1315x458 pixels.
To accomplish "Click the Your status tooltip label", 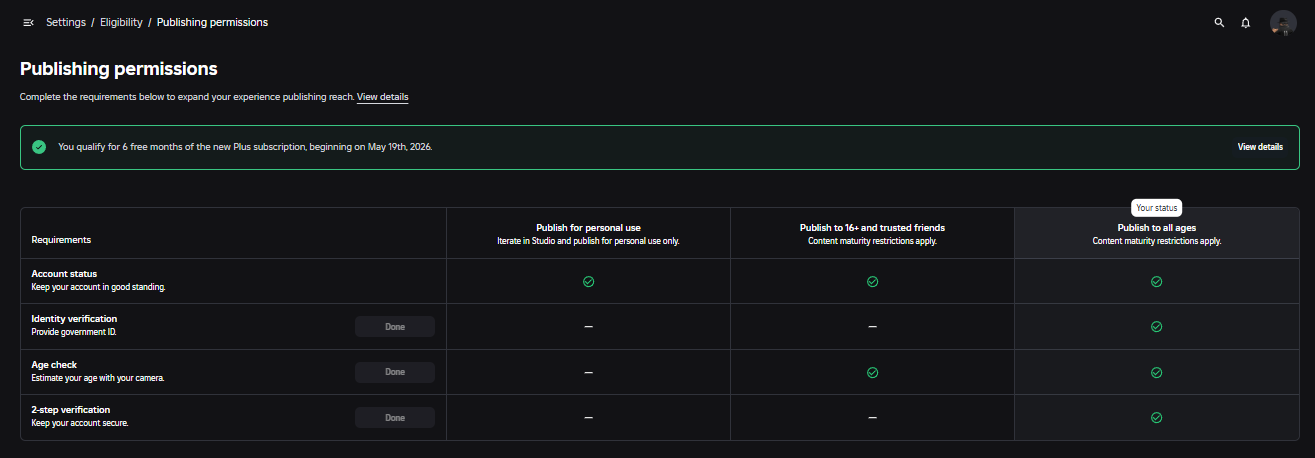I will pyautogui.click(x=1158, y=208).
